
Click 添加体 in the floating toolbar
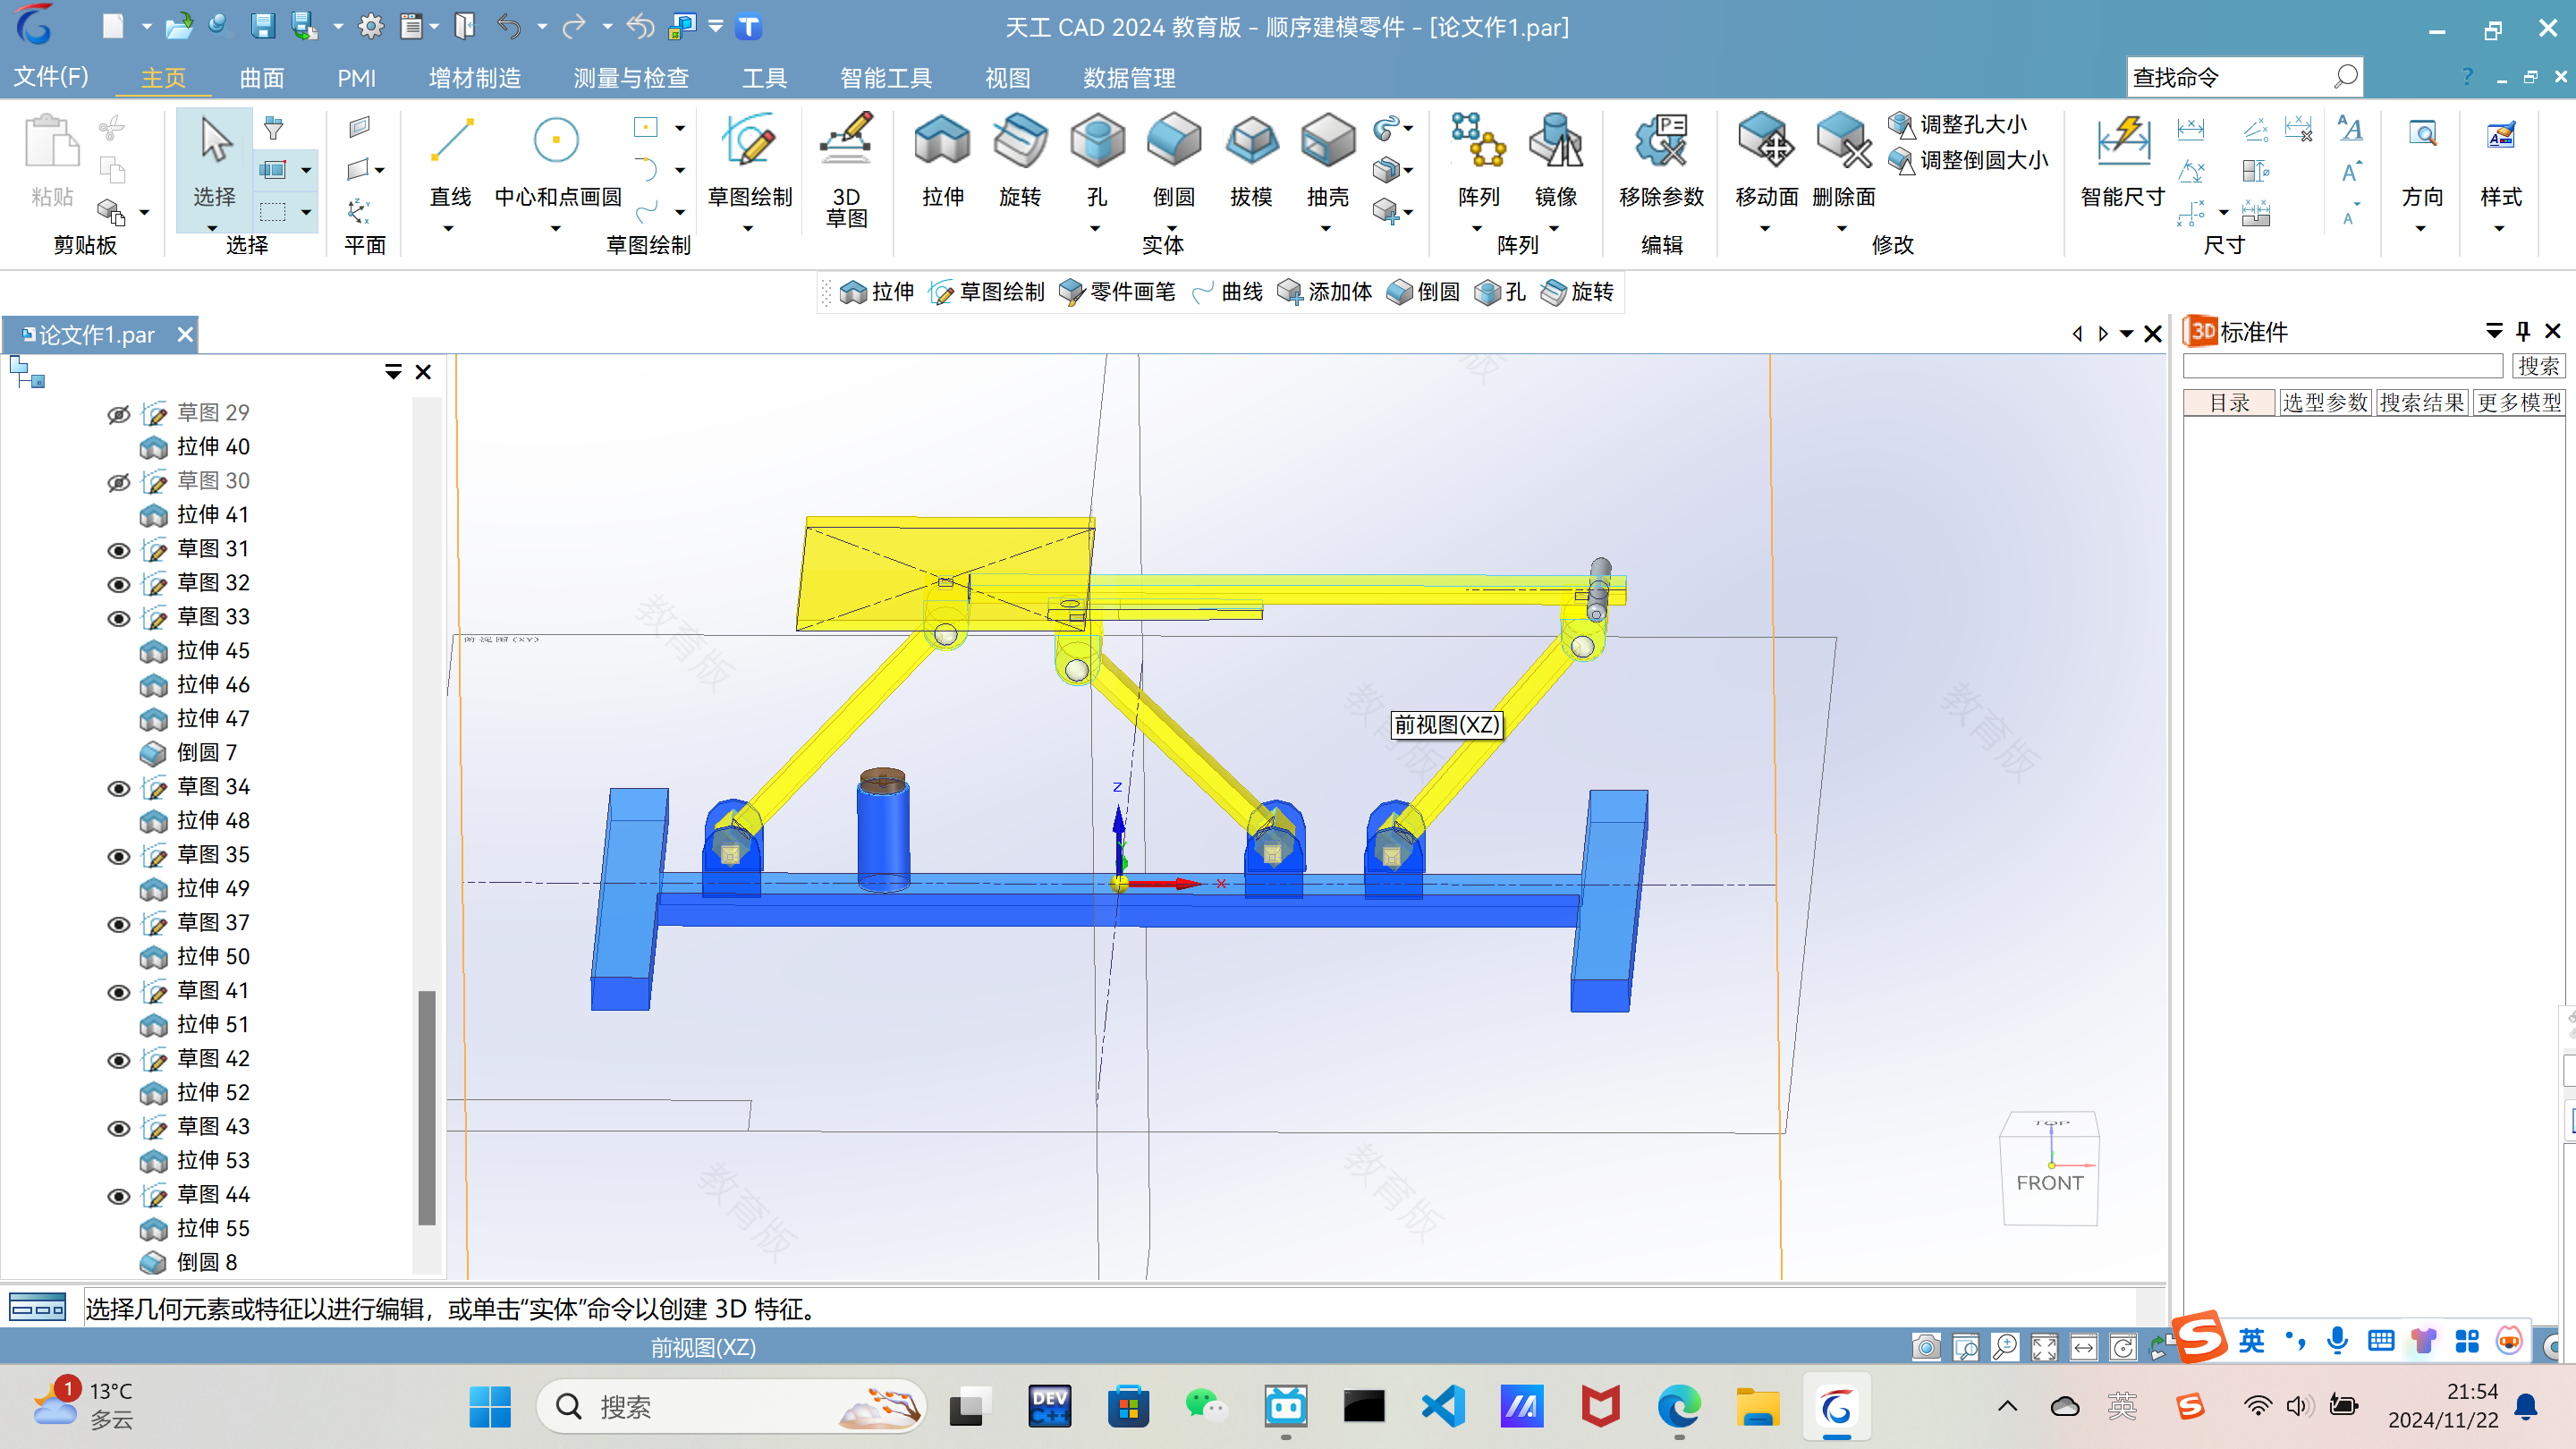[x=1324, y=292]
